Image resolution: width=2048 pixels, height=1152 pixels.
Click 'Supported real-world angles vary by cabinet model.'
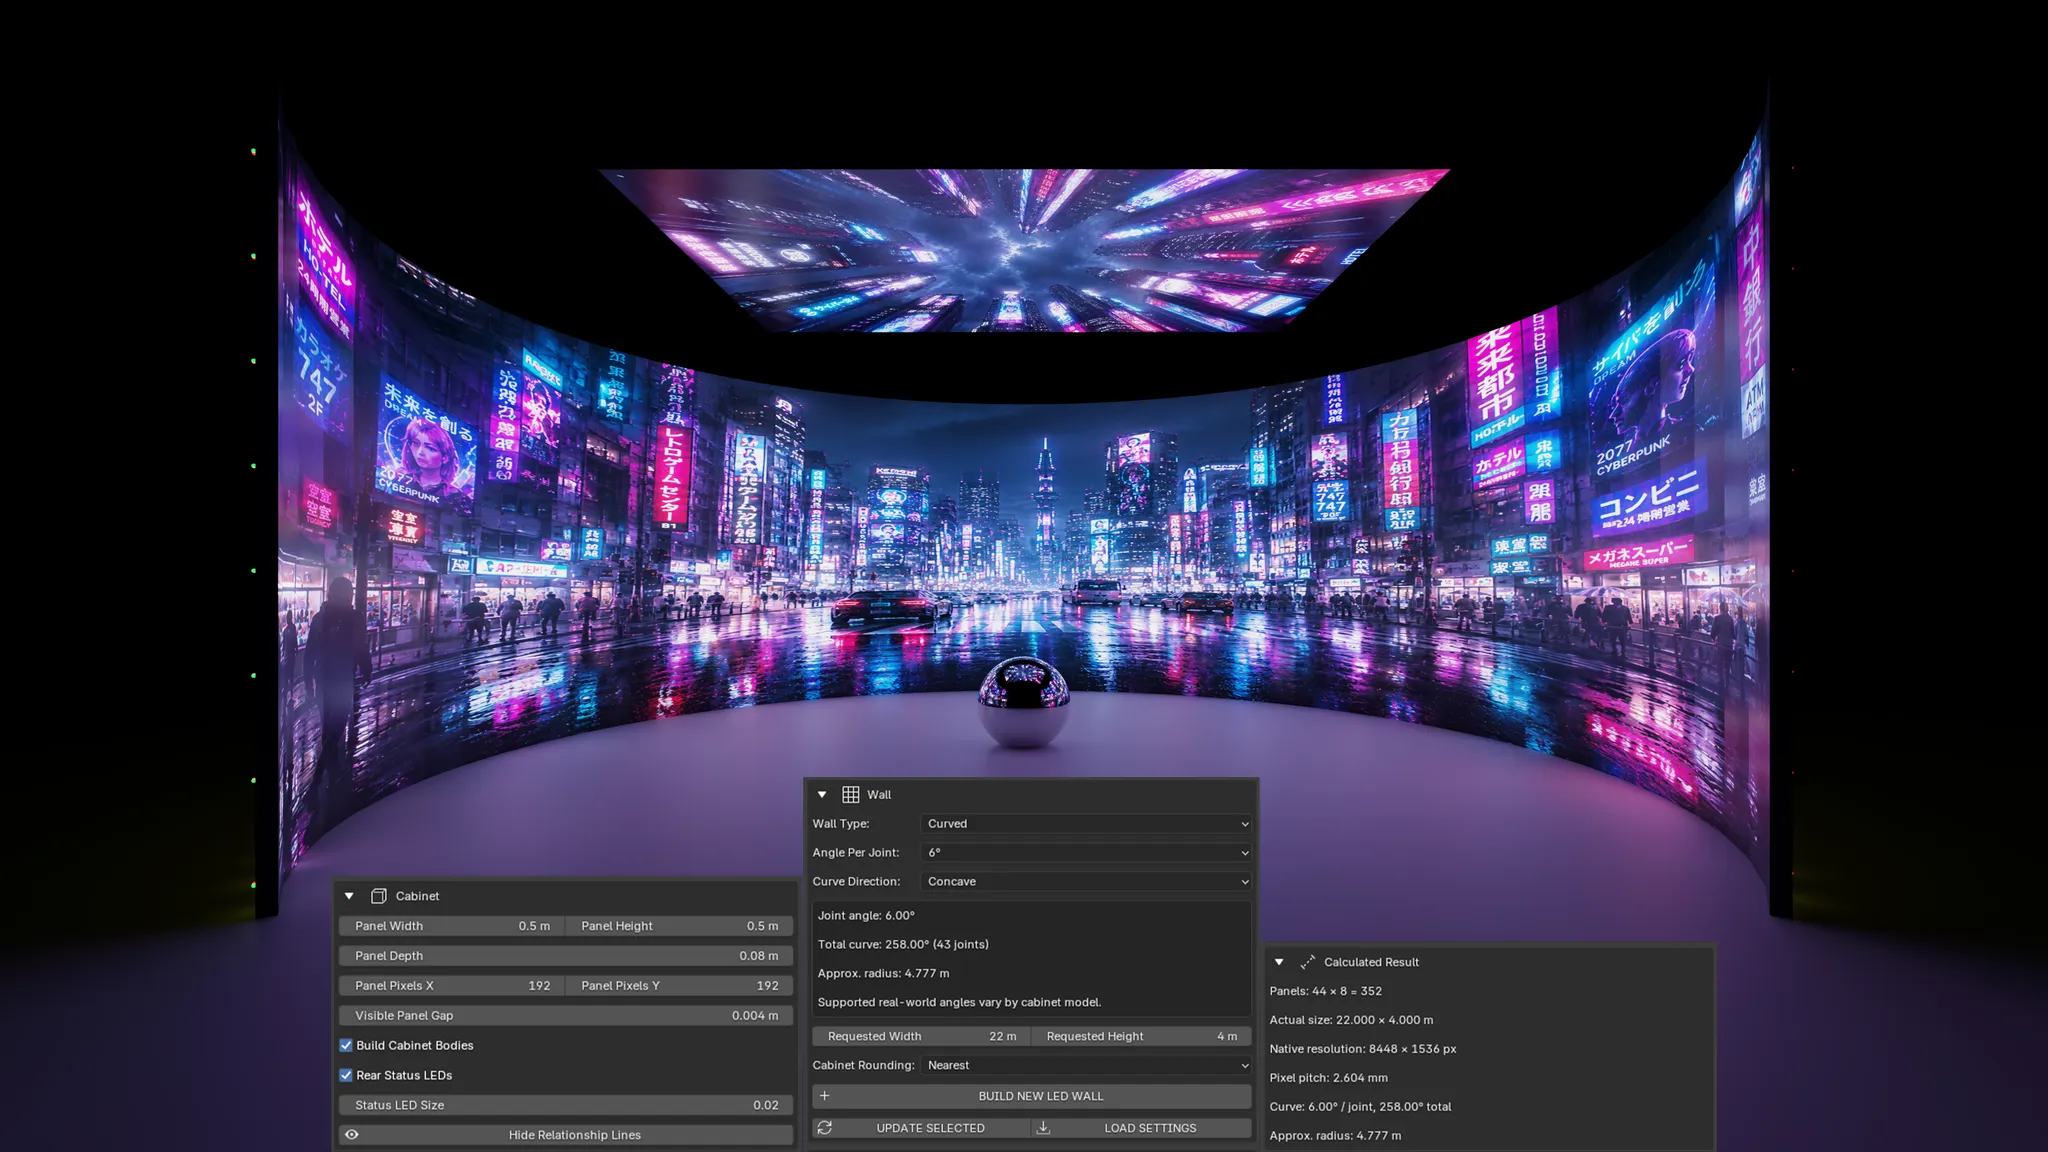coord(959,1003)
